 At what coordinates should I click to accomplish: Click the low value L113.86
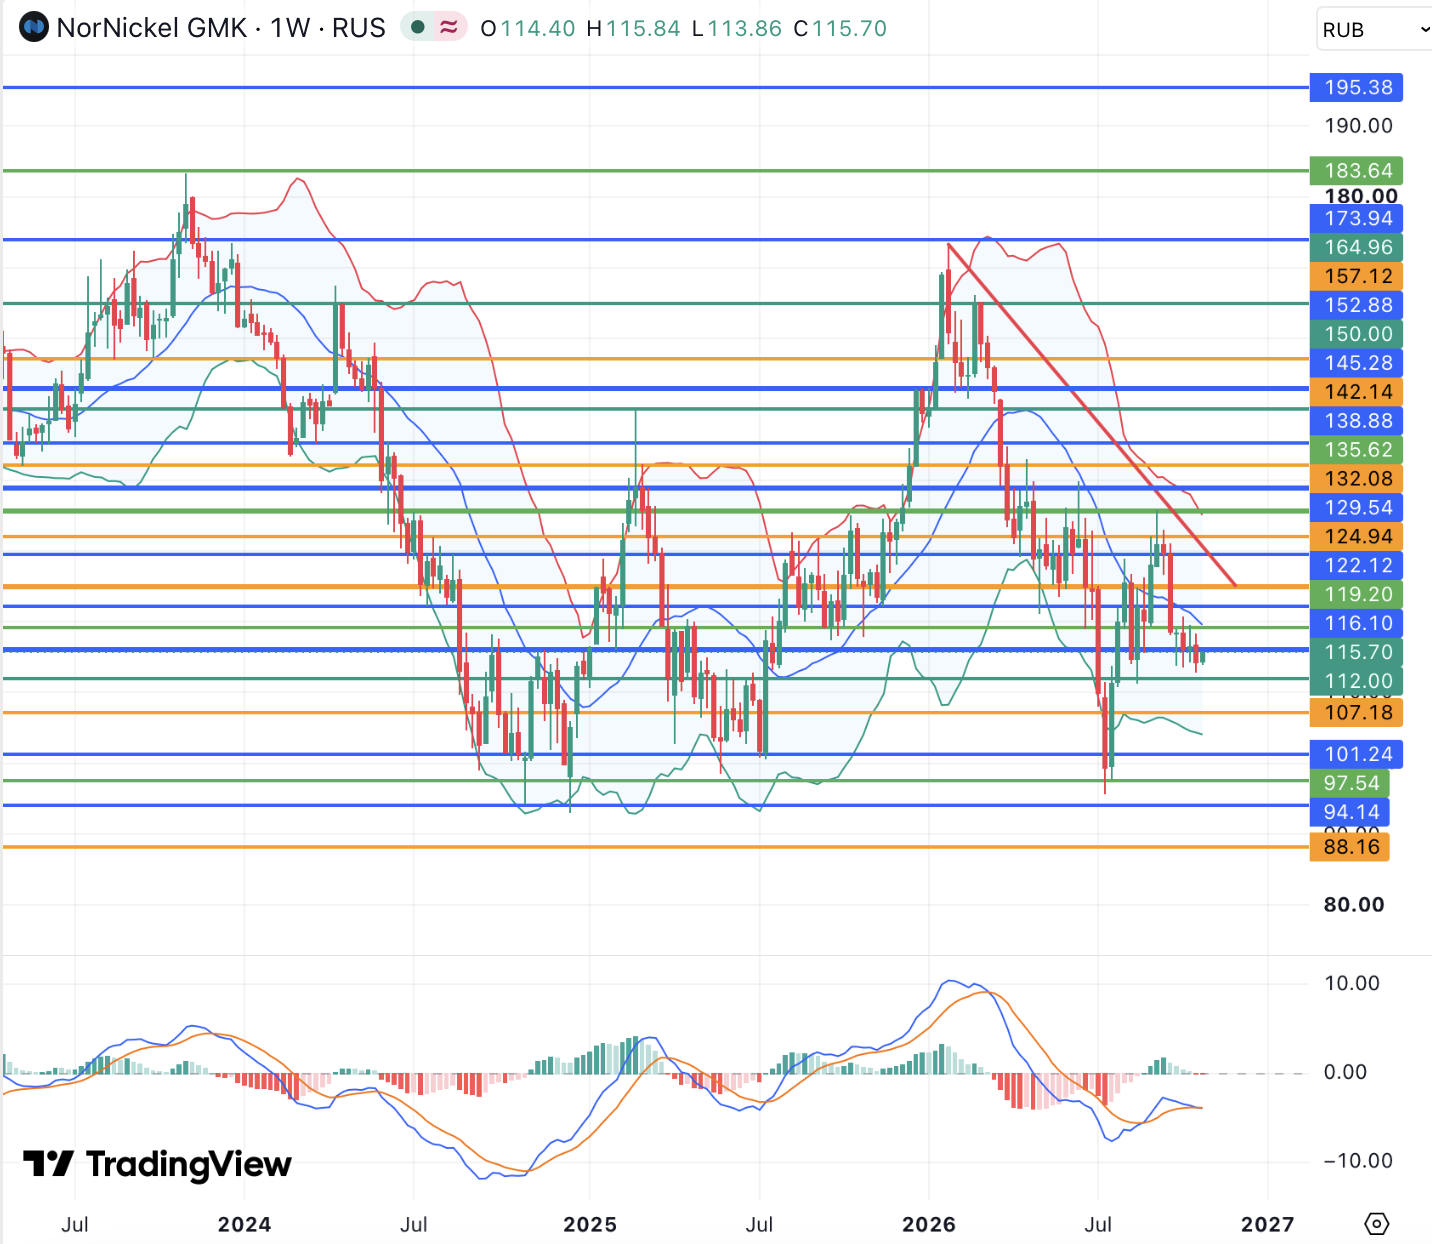(x=737, y=28)
